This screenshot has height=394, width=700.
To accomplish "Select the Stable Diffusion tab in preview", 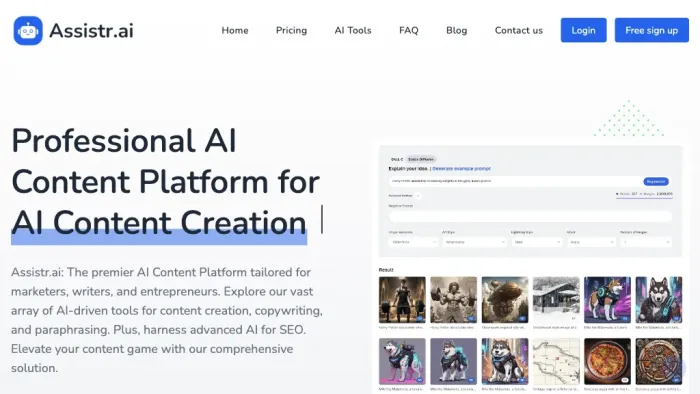I will 421,159.
